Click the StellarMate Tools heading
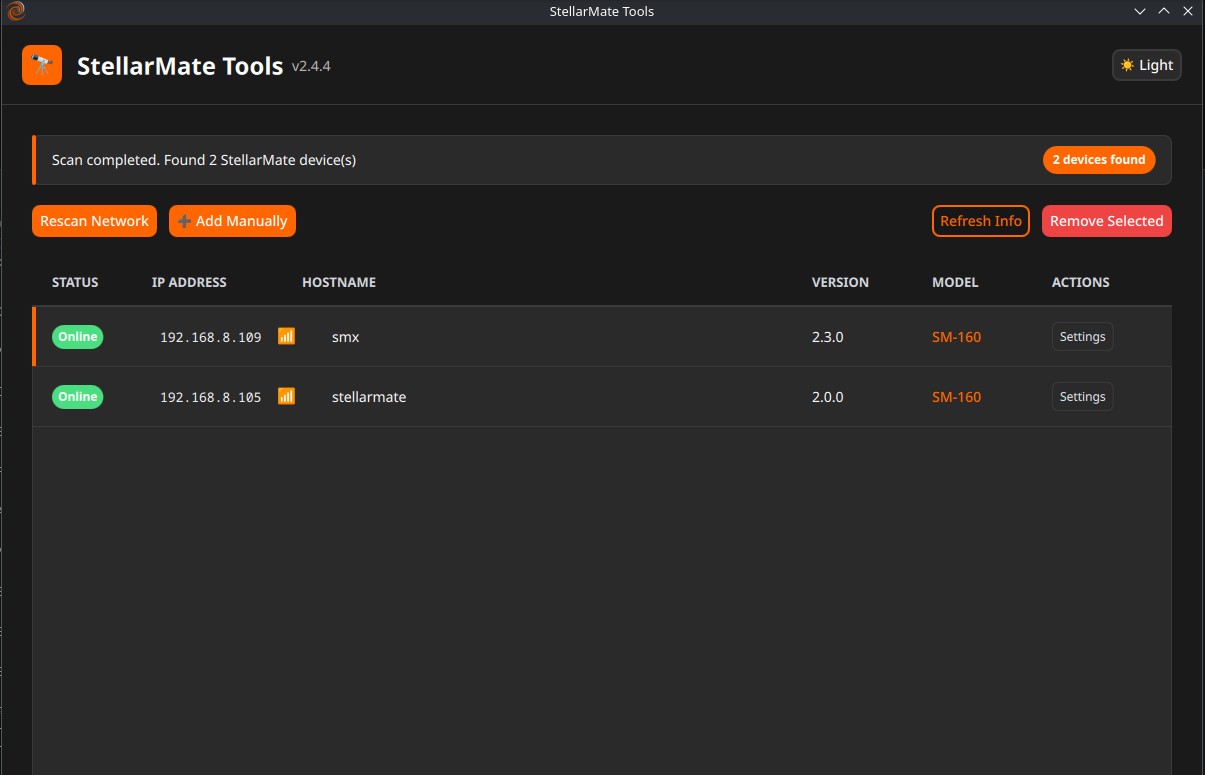Image resolution: width=1205 pixels, height=775 pixels. click(180, 66)
